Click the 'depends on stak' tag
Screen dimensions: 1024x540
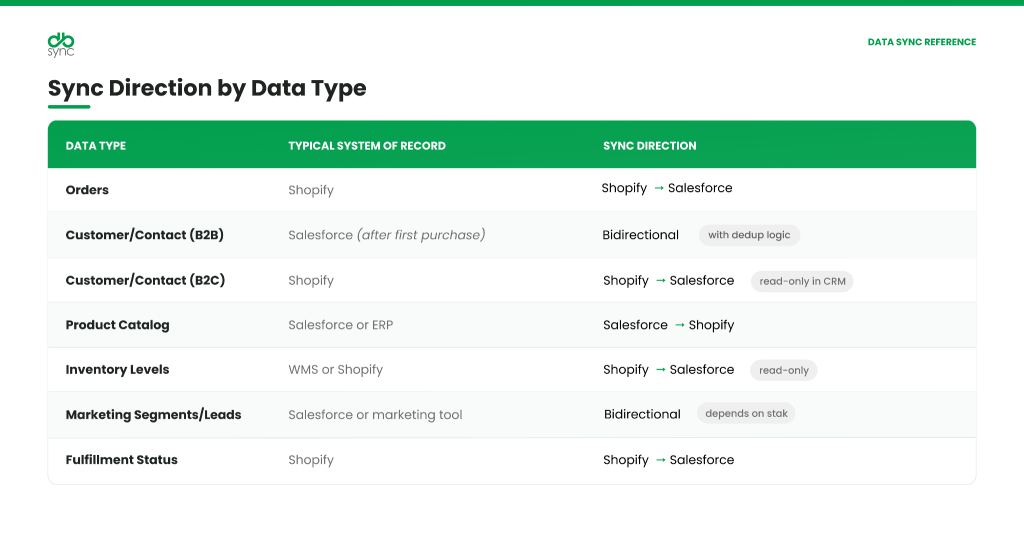pos(746,413)
